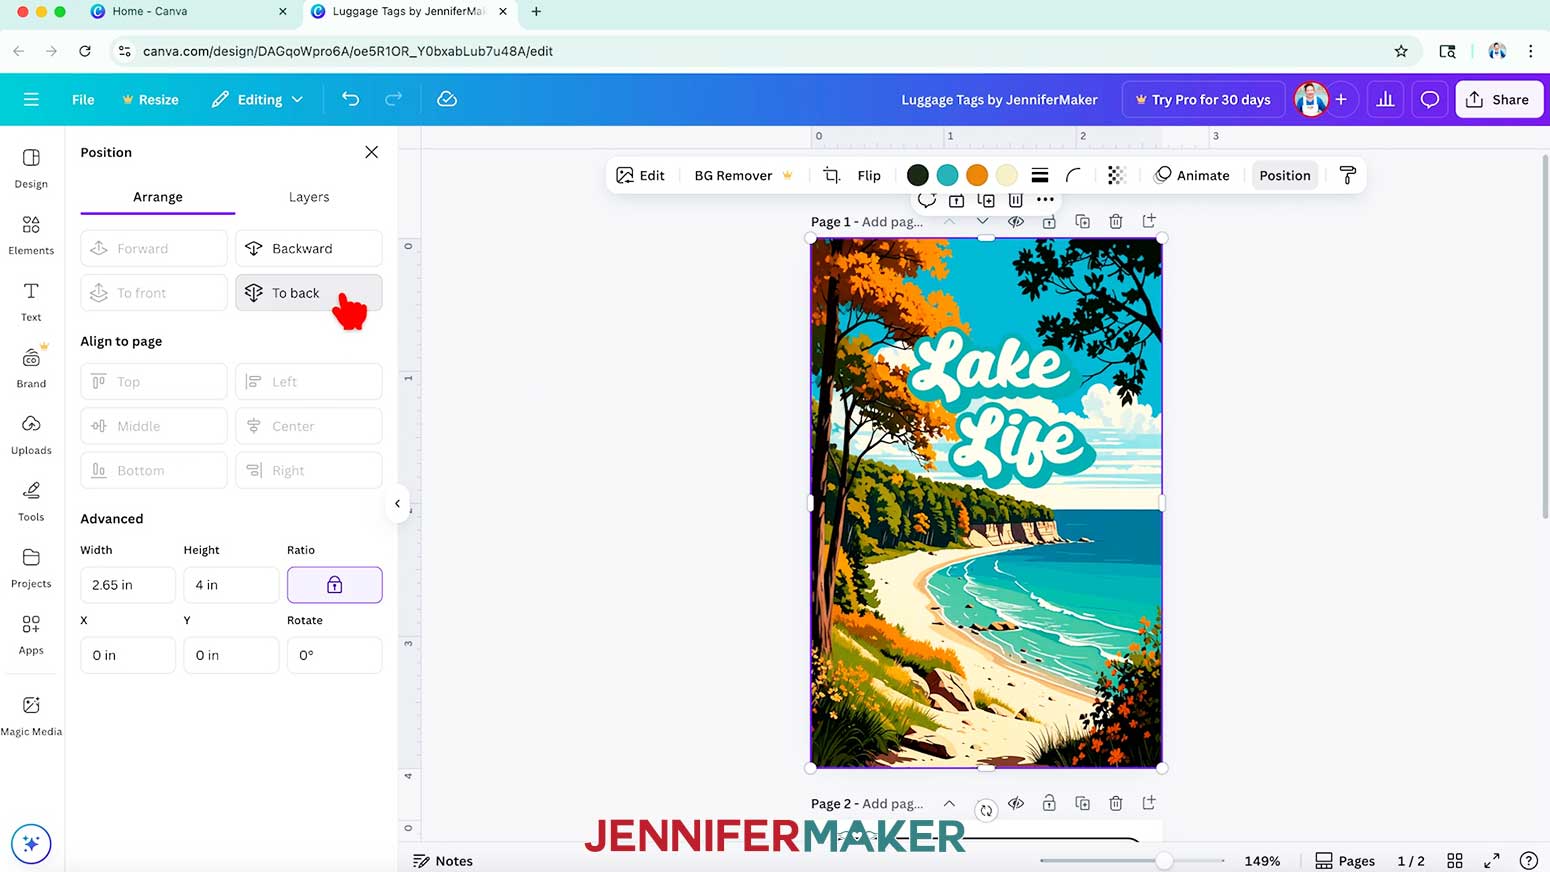Switch to the Home - Canva browser tab
The height and width of the screenshot is (872, 1550).
point(150,11)
